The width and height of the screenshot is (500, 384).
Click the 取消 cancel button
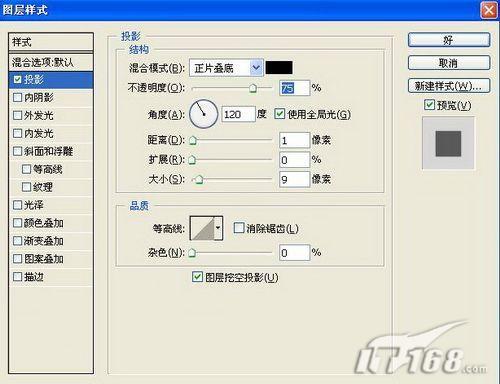[x=449, y=63]
